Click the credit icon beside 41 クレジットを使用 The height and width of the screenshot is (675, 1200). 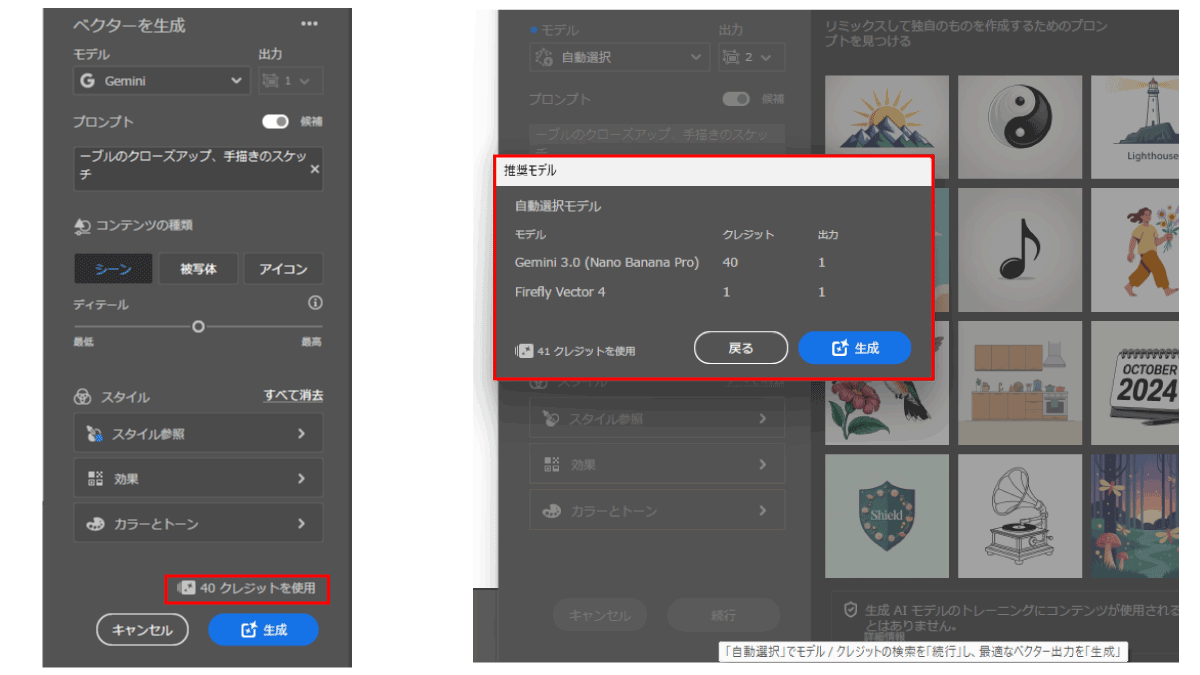tap(523, 351)
